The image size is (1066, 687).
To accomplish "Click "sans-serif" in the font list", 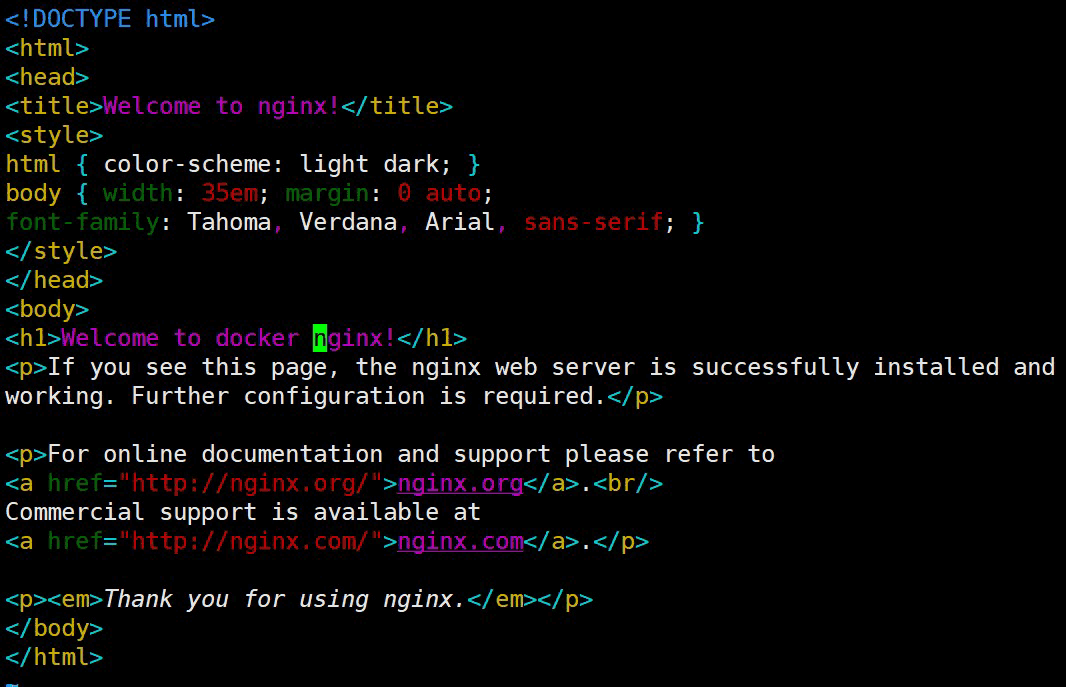I will pyautogui.click(x=593, y=222).
